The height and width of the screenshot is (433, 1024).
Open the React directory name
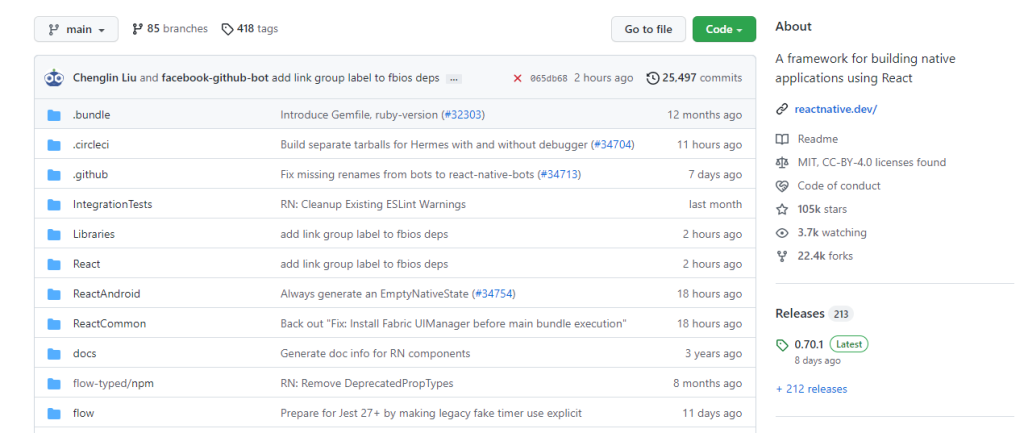tap(86, 264)
